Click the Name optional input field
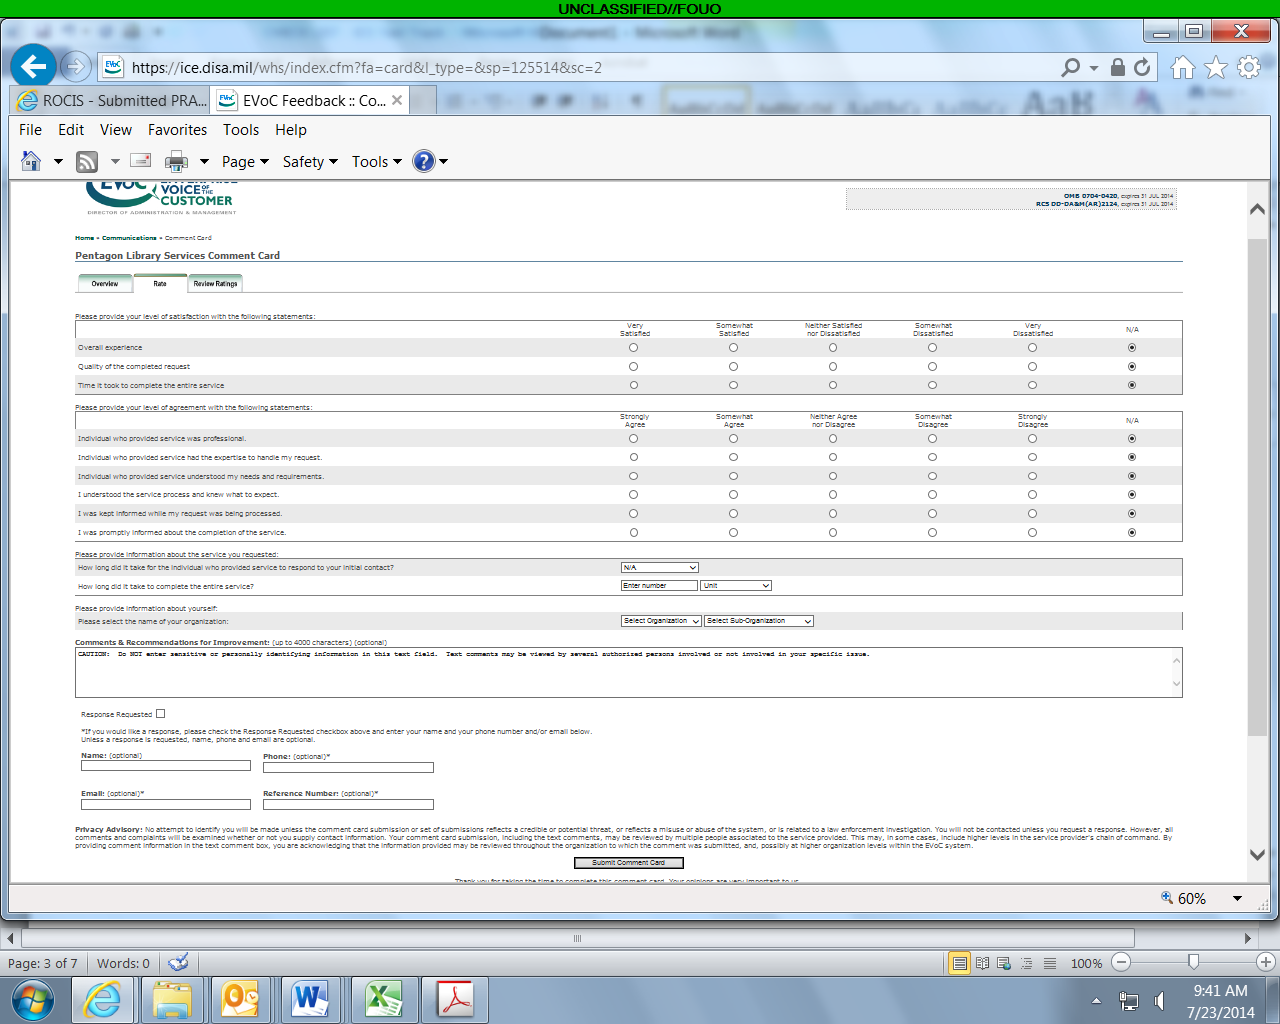The image size is (1280, 1024). (x=166, y=767)
